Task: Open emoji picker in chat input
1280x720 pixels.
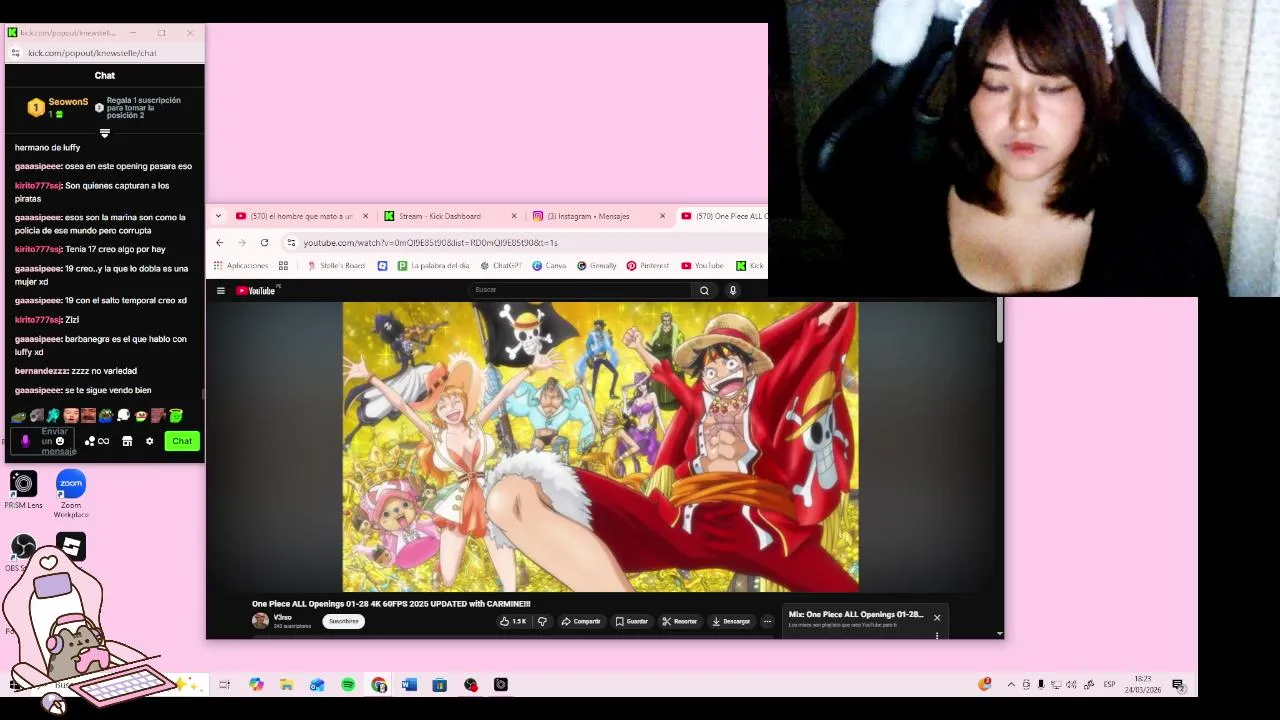Action: (x=60, y=441)
